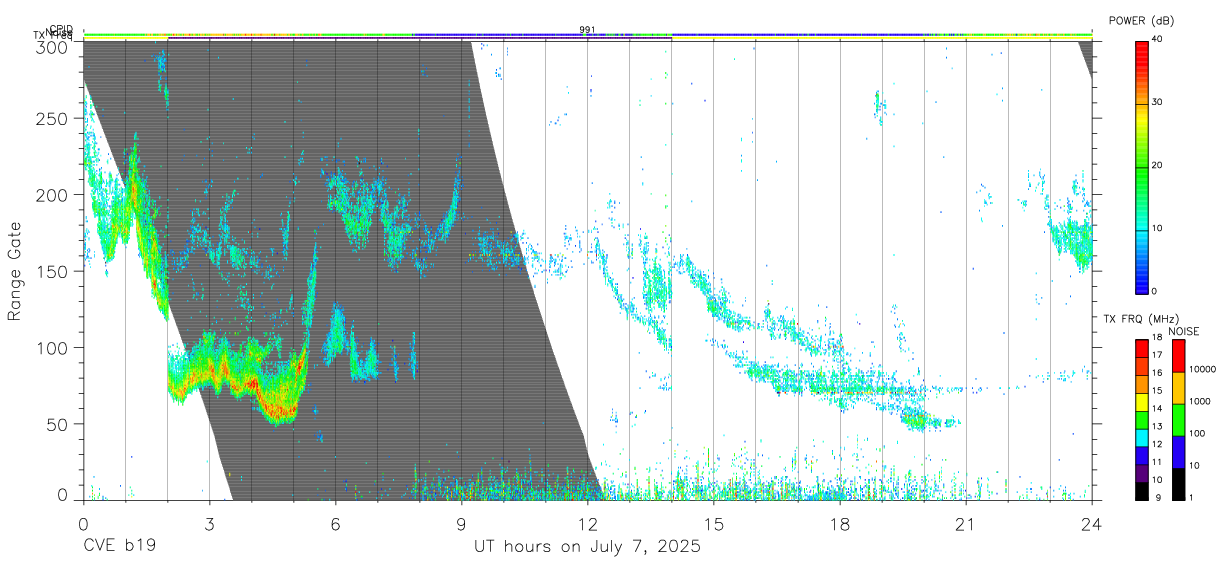Click the 9 tick on UT hours axis
The image size is (1228, 567).
click(x=461, y=524)
